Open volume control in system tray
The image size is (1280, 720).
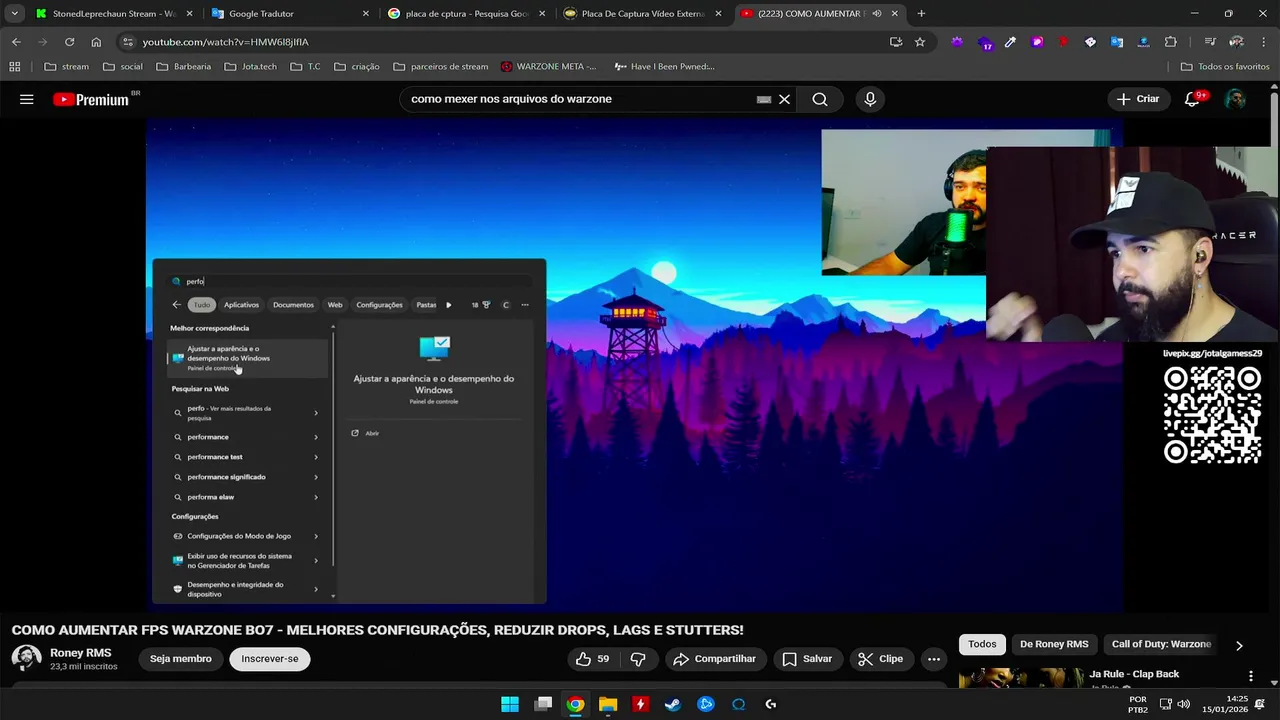[x=1184, y=704]
